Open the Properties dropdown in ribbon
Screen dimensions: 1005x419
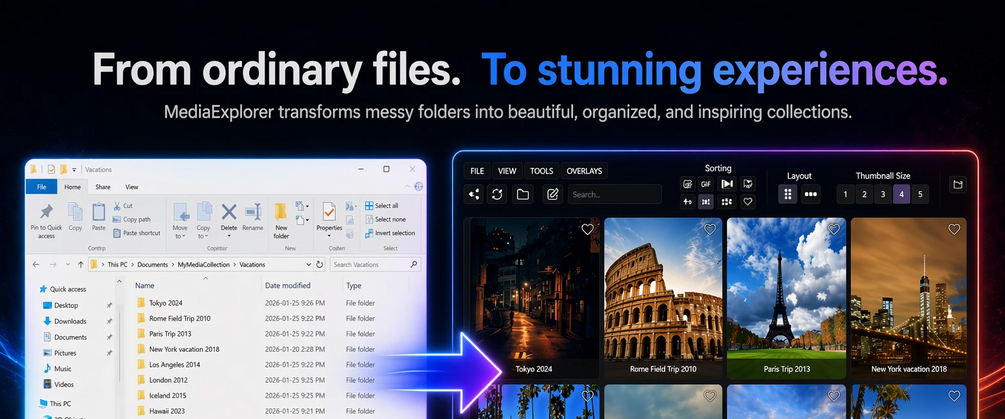329,218
